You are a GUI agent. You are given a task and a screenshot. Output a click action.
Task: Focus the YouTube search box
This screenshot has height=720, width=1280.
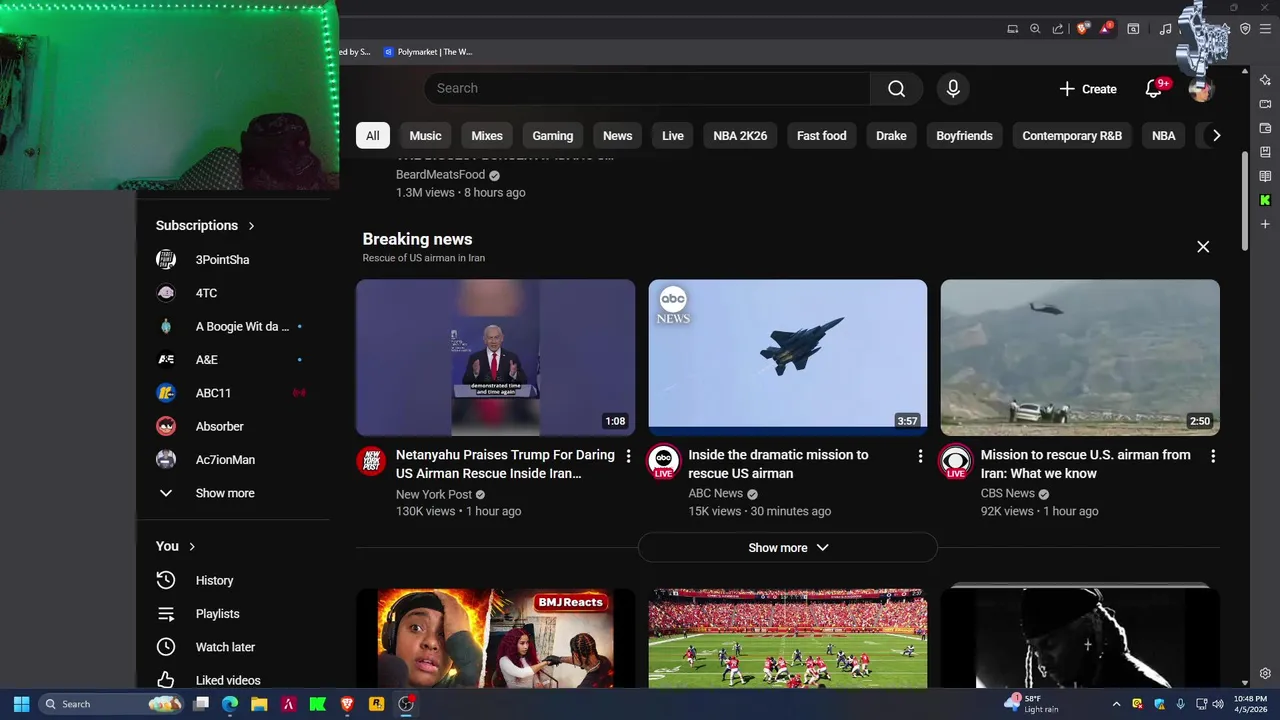647,89
